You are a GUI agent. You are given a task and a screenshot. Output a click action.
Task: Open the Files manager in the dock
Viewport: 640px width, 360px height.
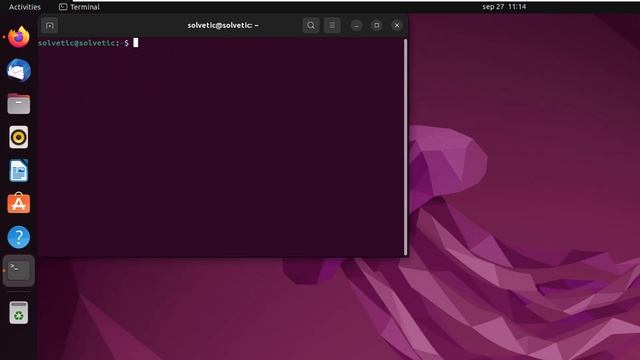pyautogui.click(x=19, y=104)
